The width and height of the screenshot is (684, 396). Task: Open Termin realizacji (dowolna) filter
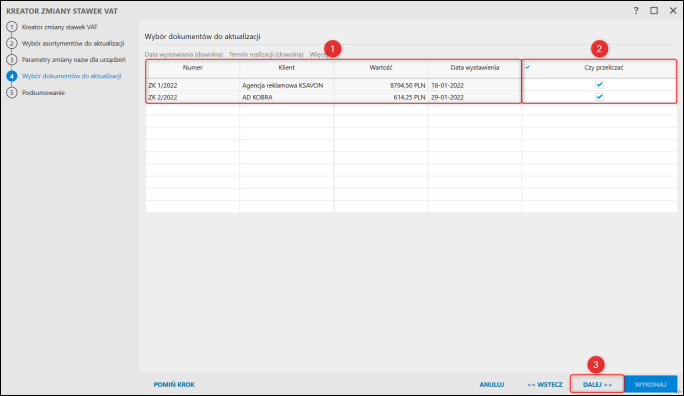click(266, 55)
